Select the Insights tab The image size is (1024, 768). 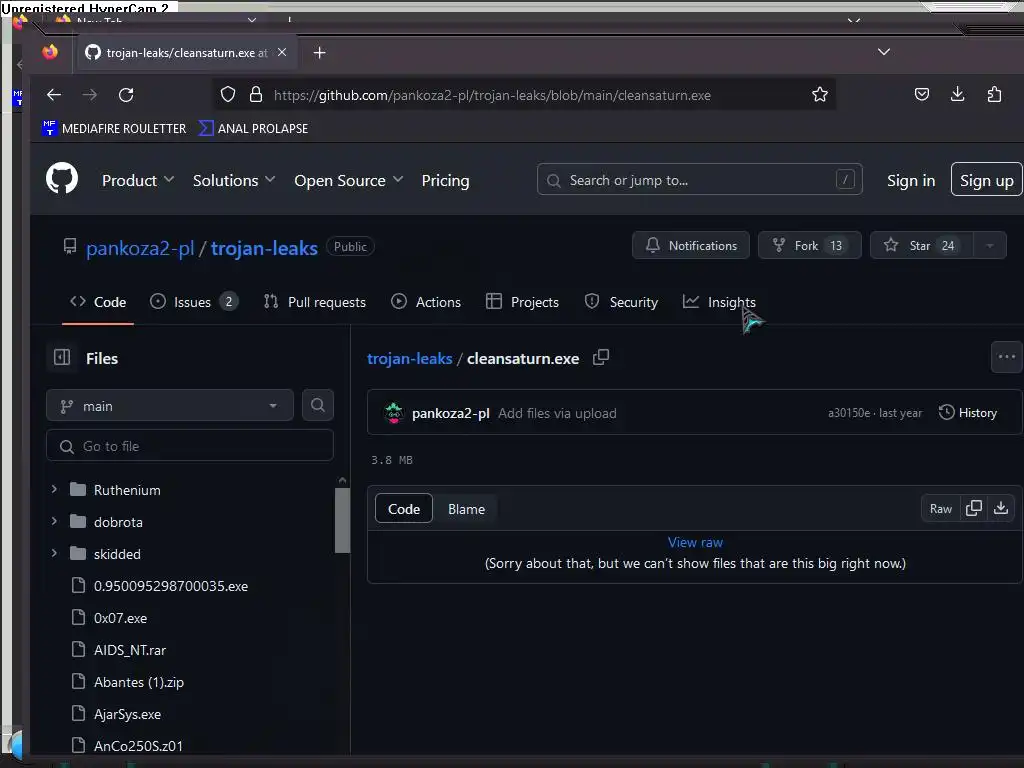coord(720,302)
